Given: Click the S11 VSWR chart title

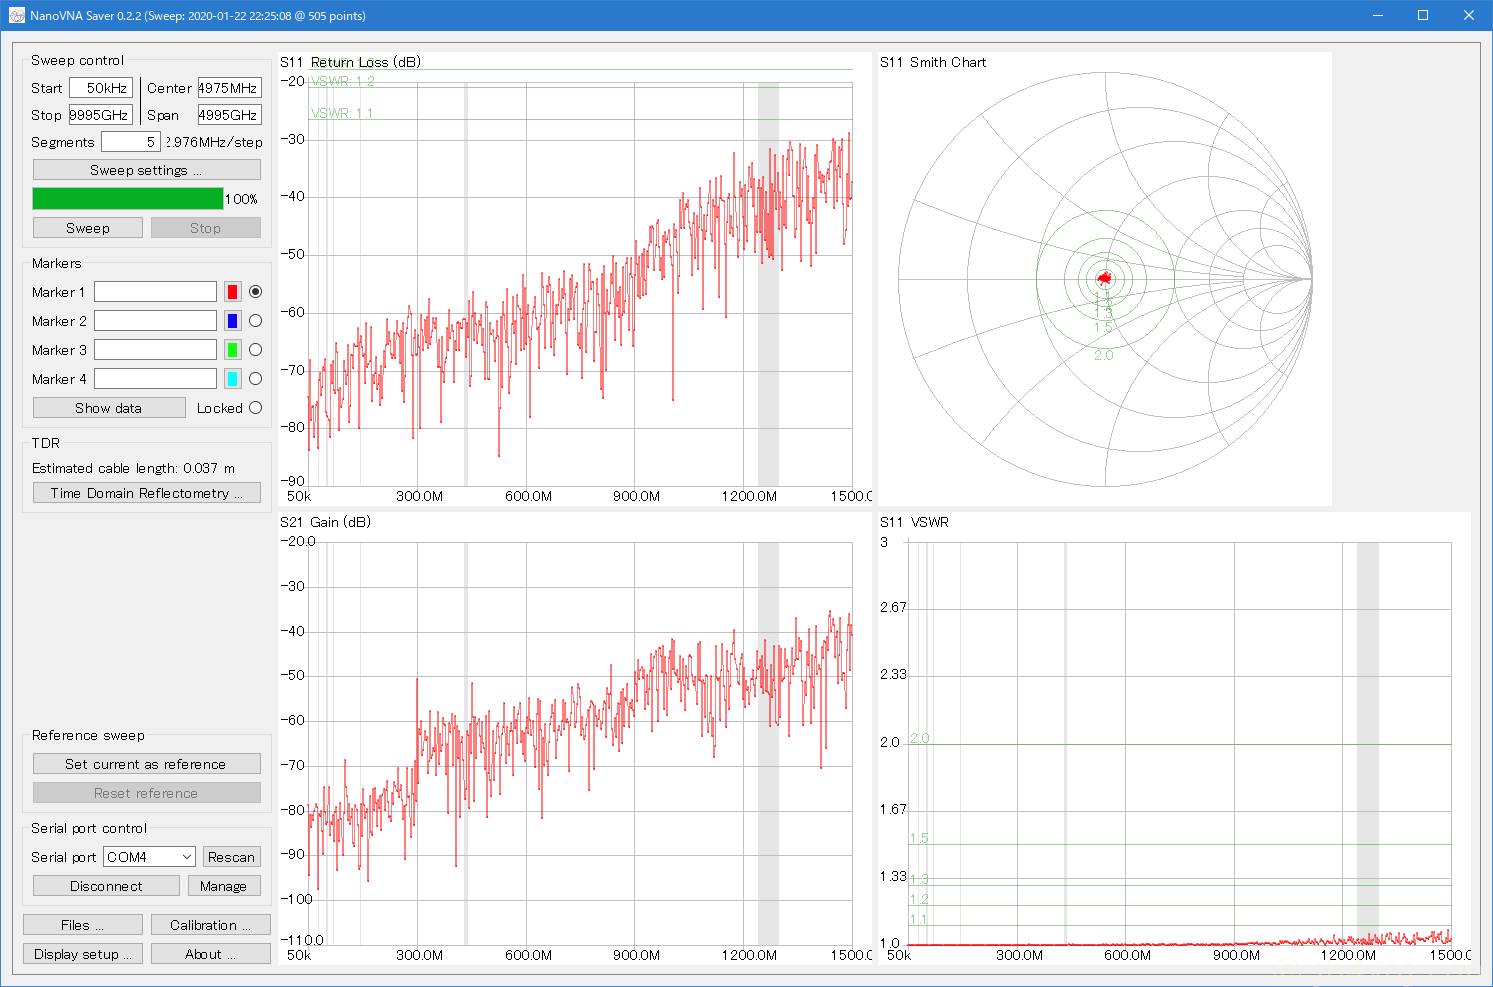Looking at the screenshot, I should coord(914,522).
